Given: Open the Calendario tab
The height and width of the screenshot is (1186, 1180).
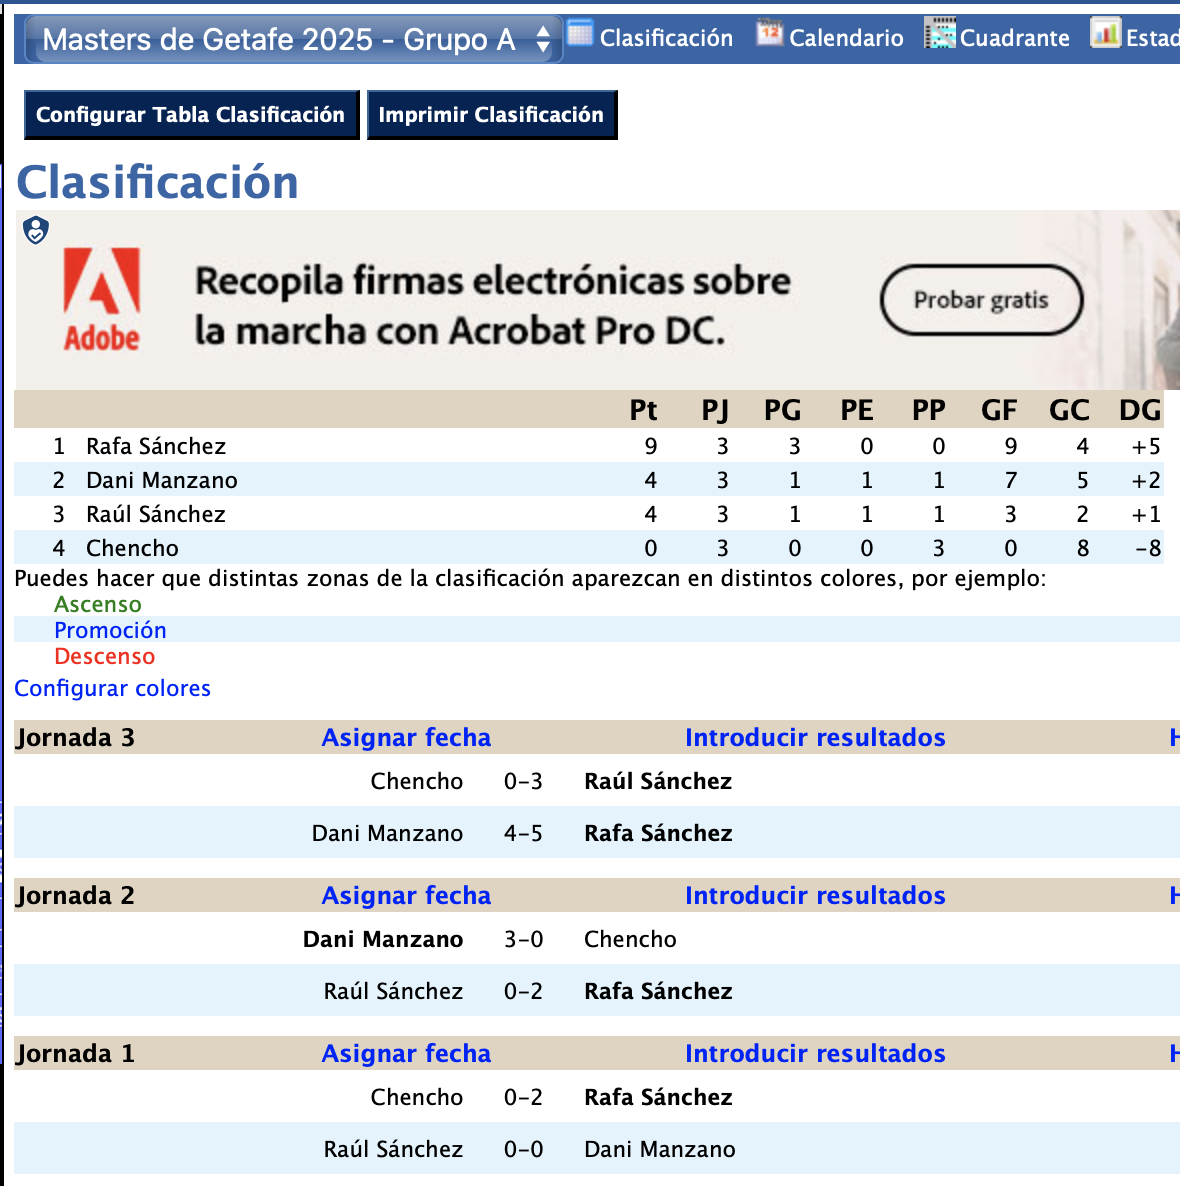Looking at the screenshot, I should point(845,38).
